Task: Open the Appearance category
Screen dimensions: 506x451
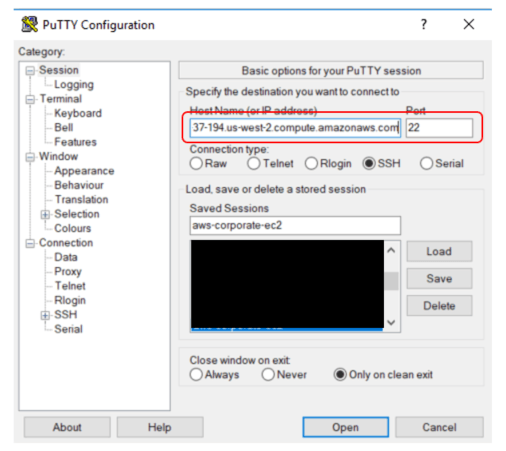Action: [x=84, y=171]
